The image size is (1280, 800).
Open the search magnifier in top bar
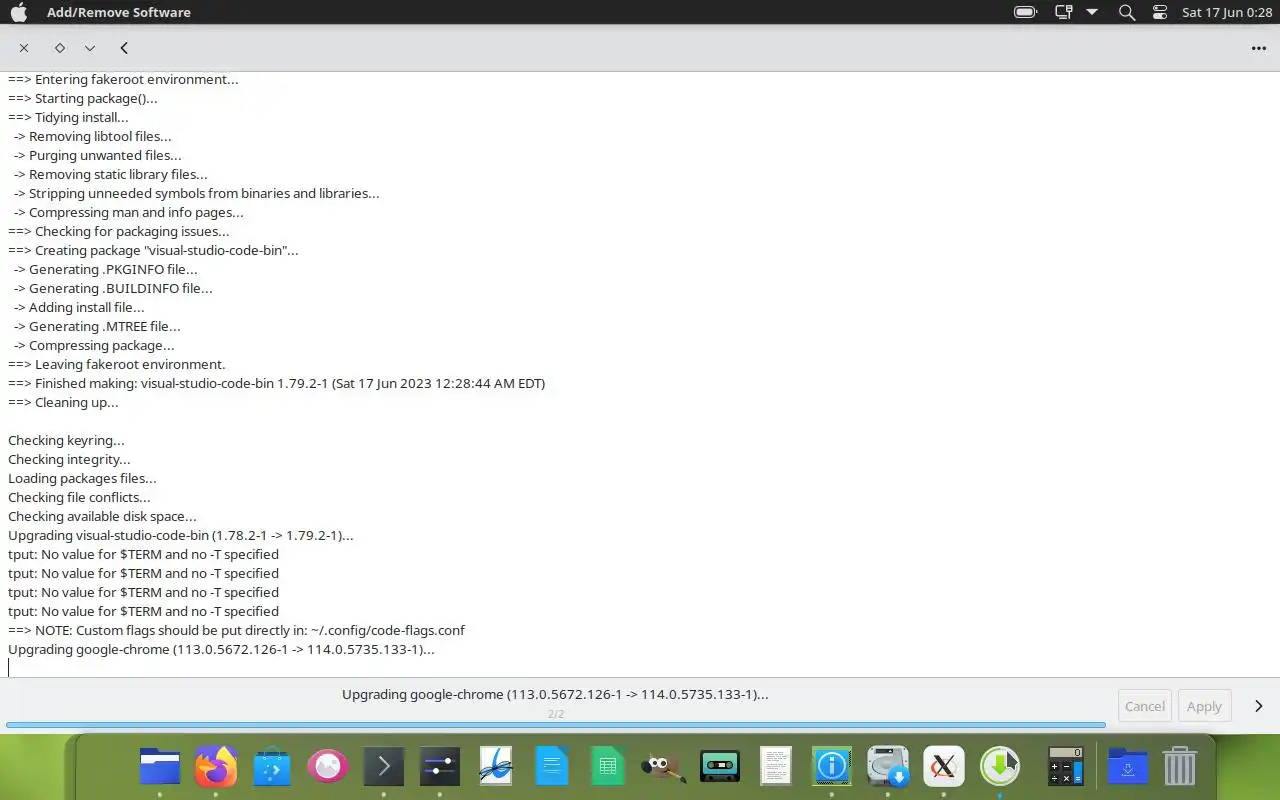point(1127,12)
